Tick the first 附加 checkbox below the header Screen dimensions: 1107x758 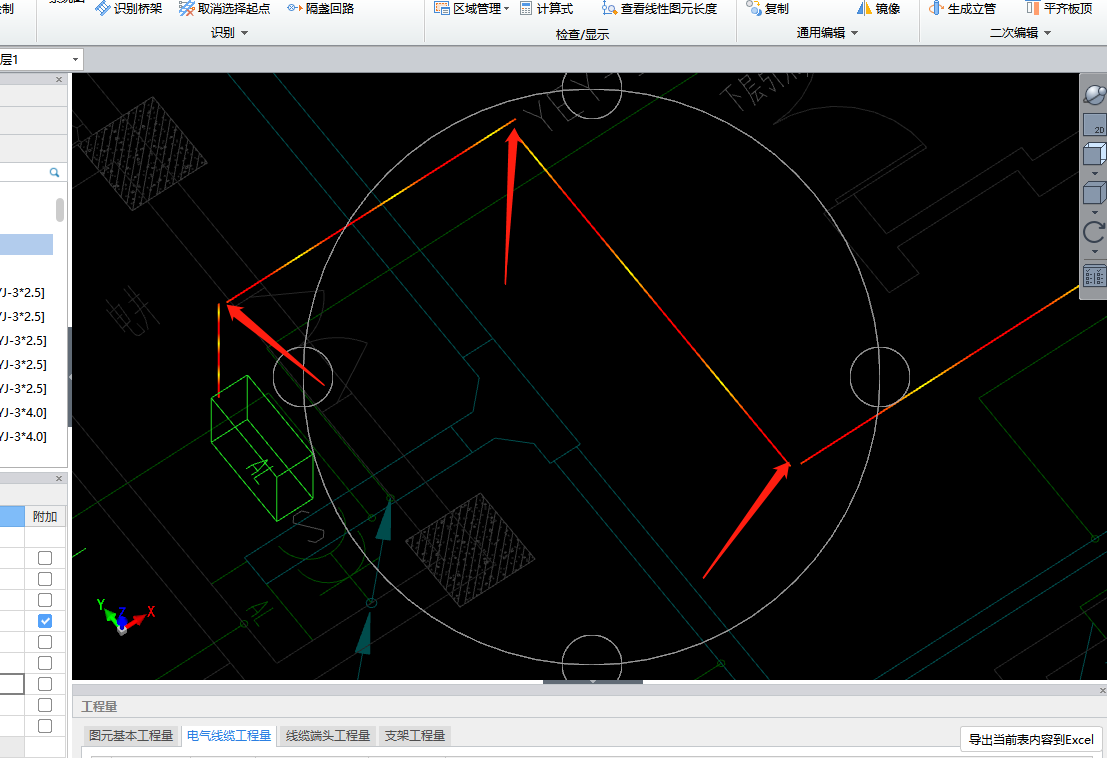[45, 558]
